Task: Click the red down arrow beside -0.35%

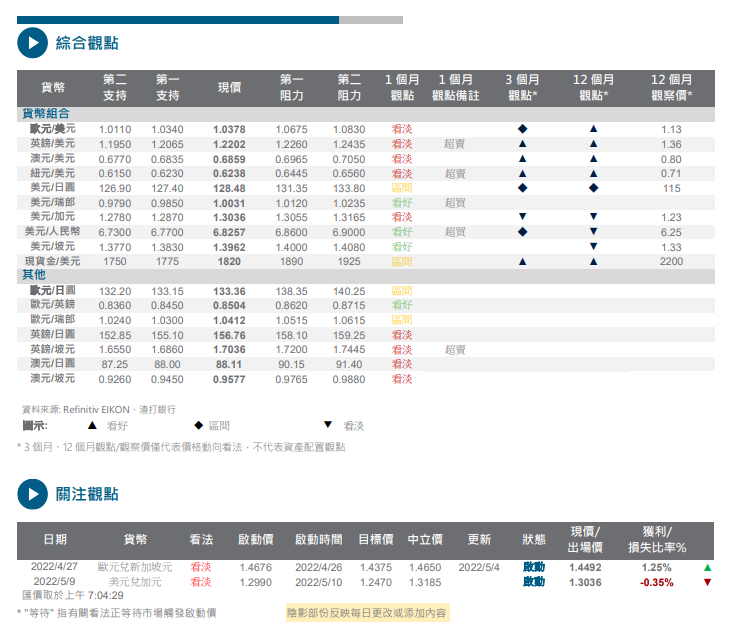Action: 707,582
